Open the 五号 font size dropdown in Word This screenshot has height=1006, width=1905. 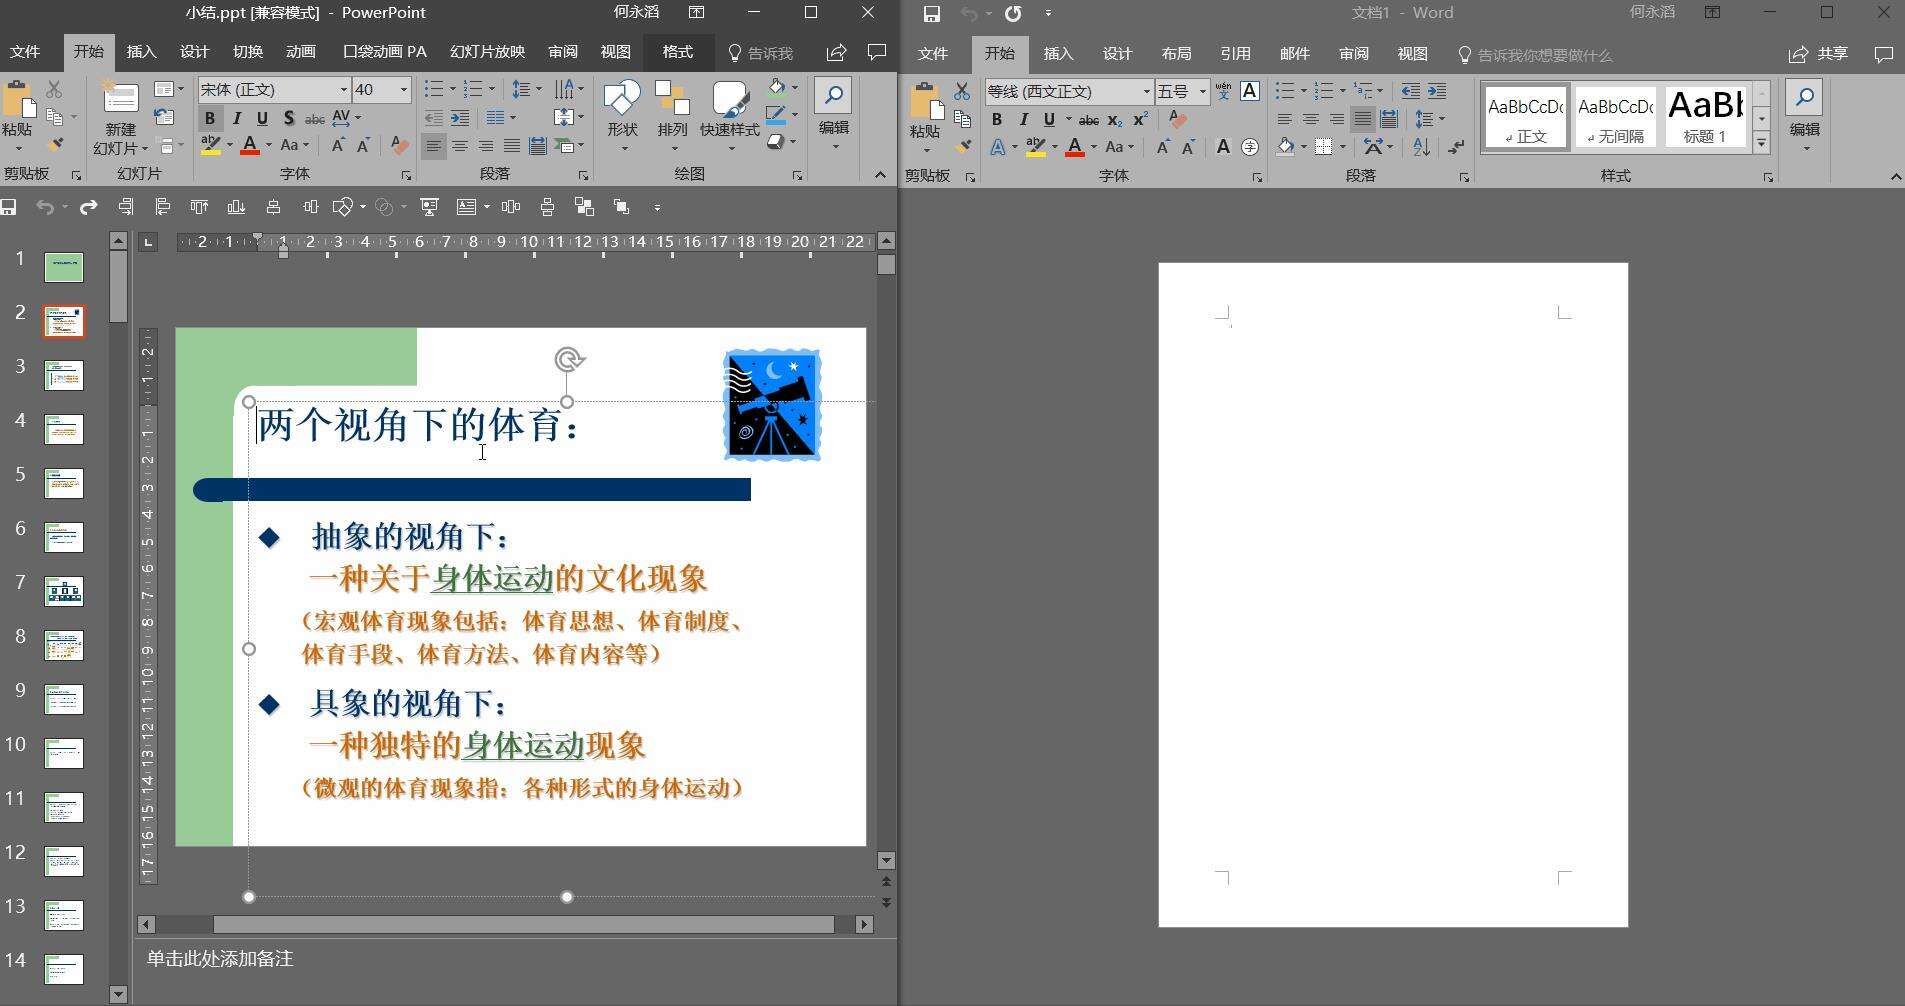(x=1203, y=91)
